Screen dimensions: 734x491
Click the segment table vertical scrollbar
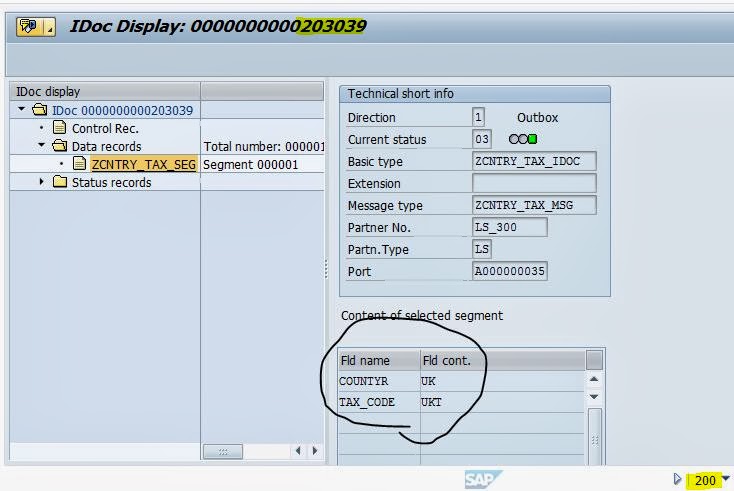[x=595, y=436]
